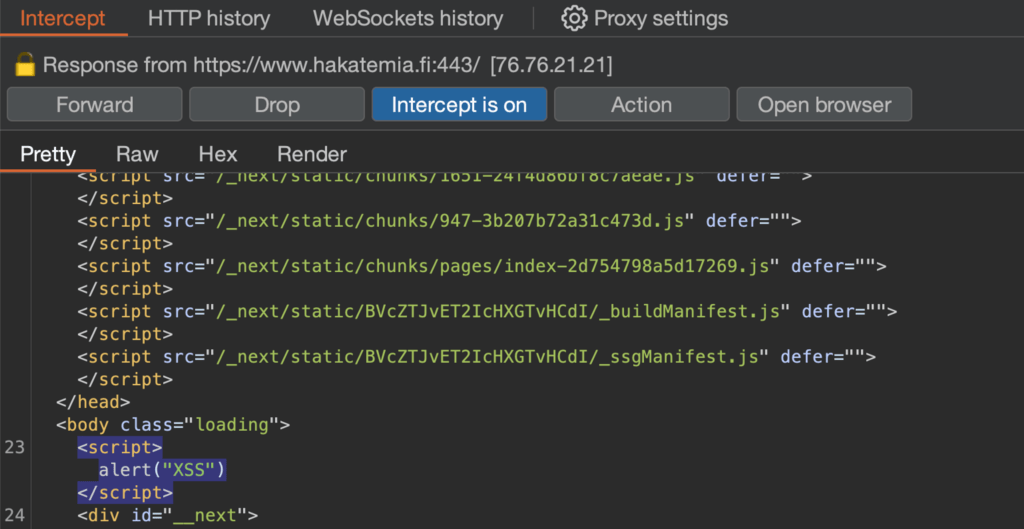This screenshot has width=1024, height=529.
Task: Click the padlock icon beside Response URL
Action: (25, 66)
